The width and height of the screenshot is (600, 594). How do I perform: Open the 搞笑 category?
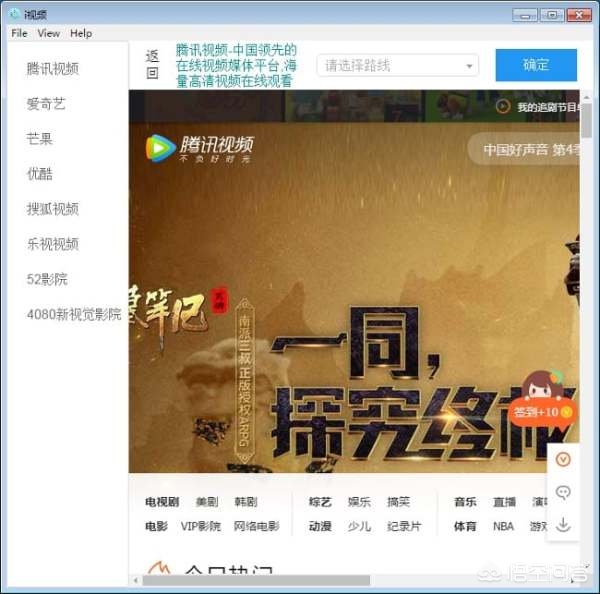(x=398, y=502)
